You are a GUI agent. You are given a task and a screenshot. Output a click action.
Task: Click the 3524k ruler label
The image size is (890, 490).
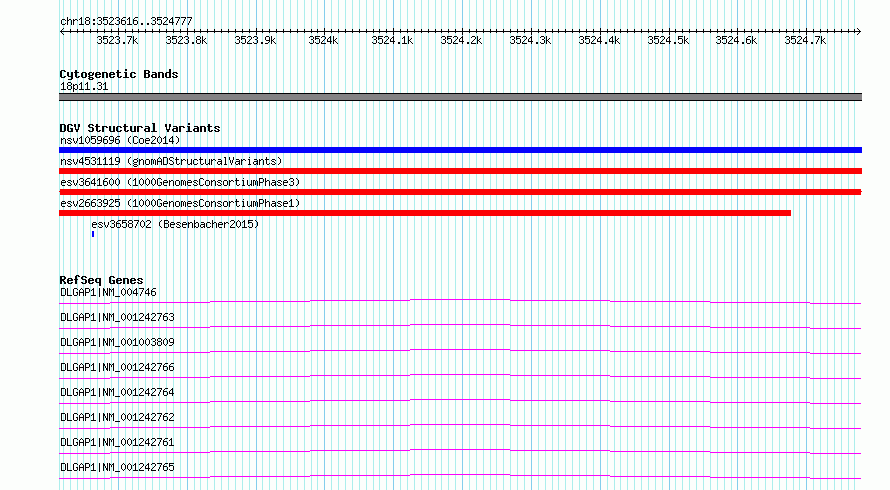[x=324, y=40]
